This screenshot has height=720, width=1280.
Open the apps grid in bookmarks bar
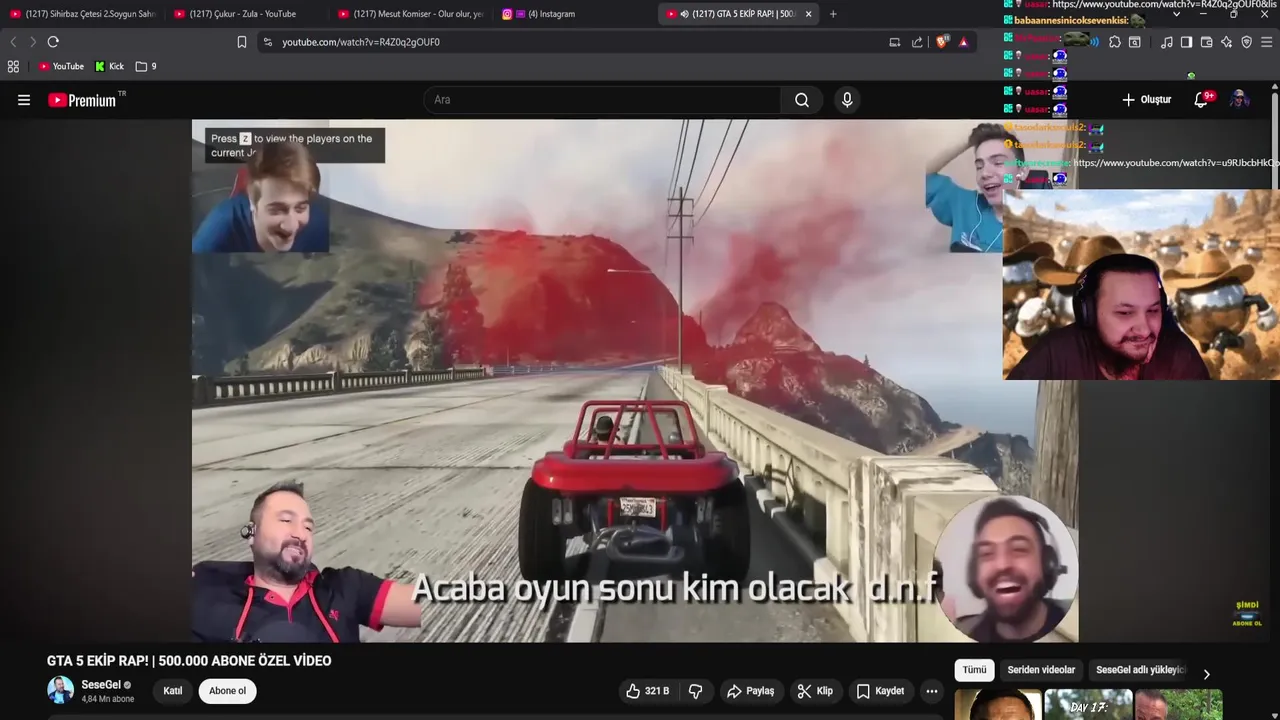coord(13,66)
